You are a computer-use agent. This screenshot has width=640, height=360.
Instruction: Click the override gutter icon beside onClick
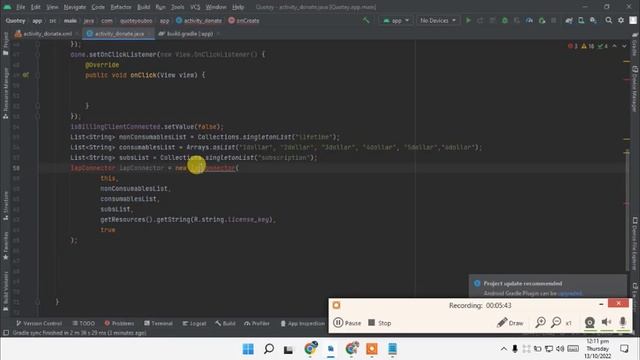tap(26, 75)
